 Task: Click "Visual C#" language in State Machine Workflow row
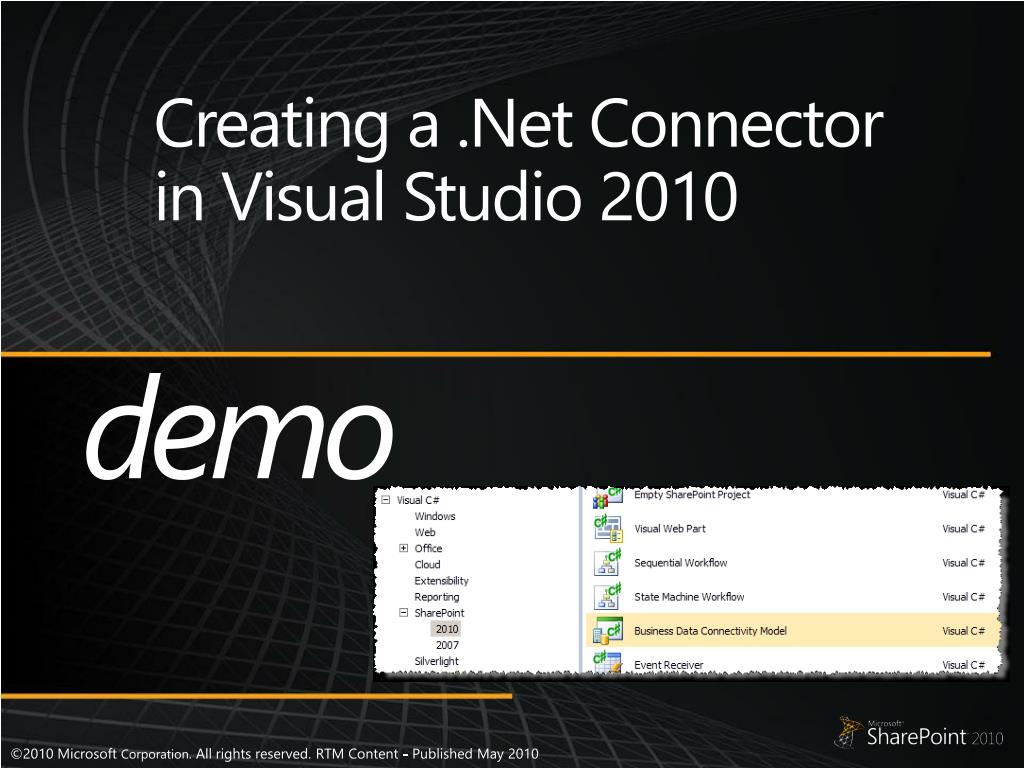point(963,597)
